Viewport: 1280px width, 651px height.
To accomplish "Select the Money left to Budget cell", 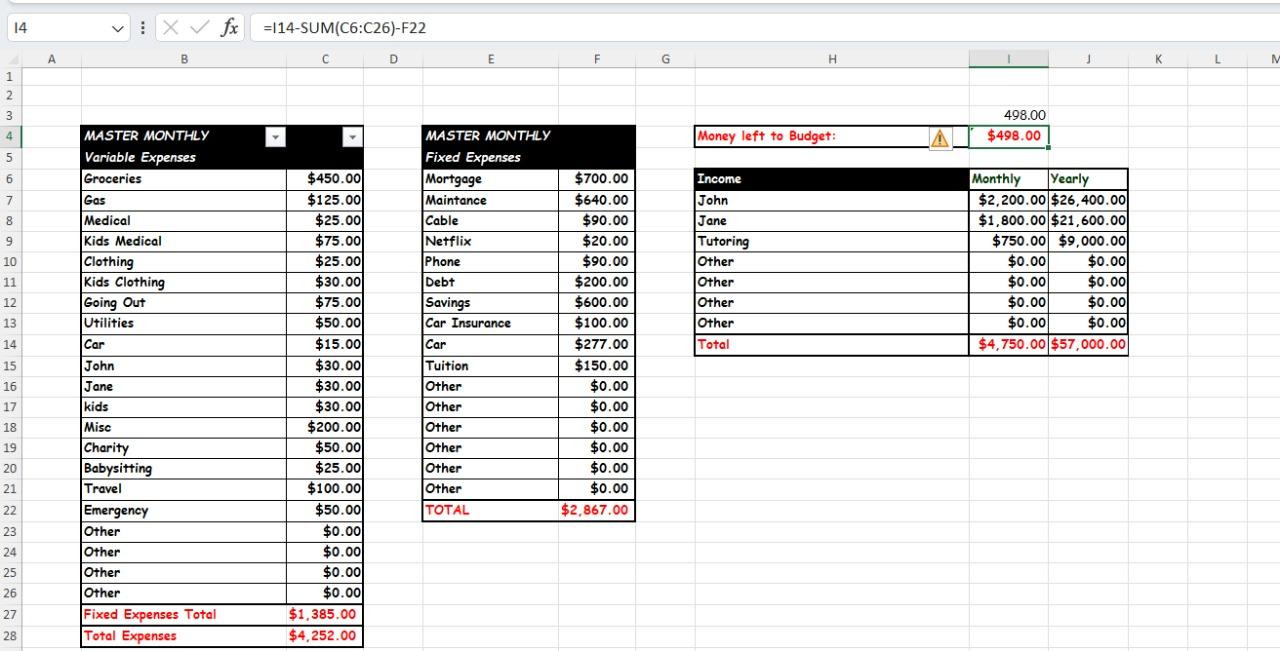I will coord(832,137).
